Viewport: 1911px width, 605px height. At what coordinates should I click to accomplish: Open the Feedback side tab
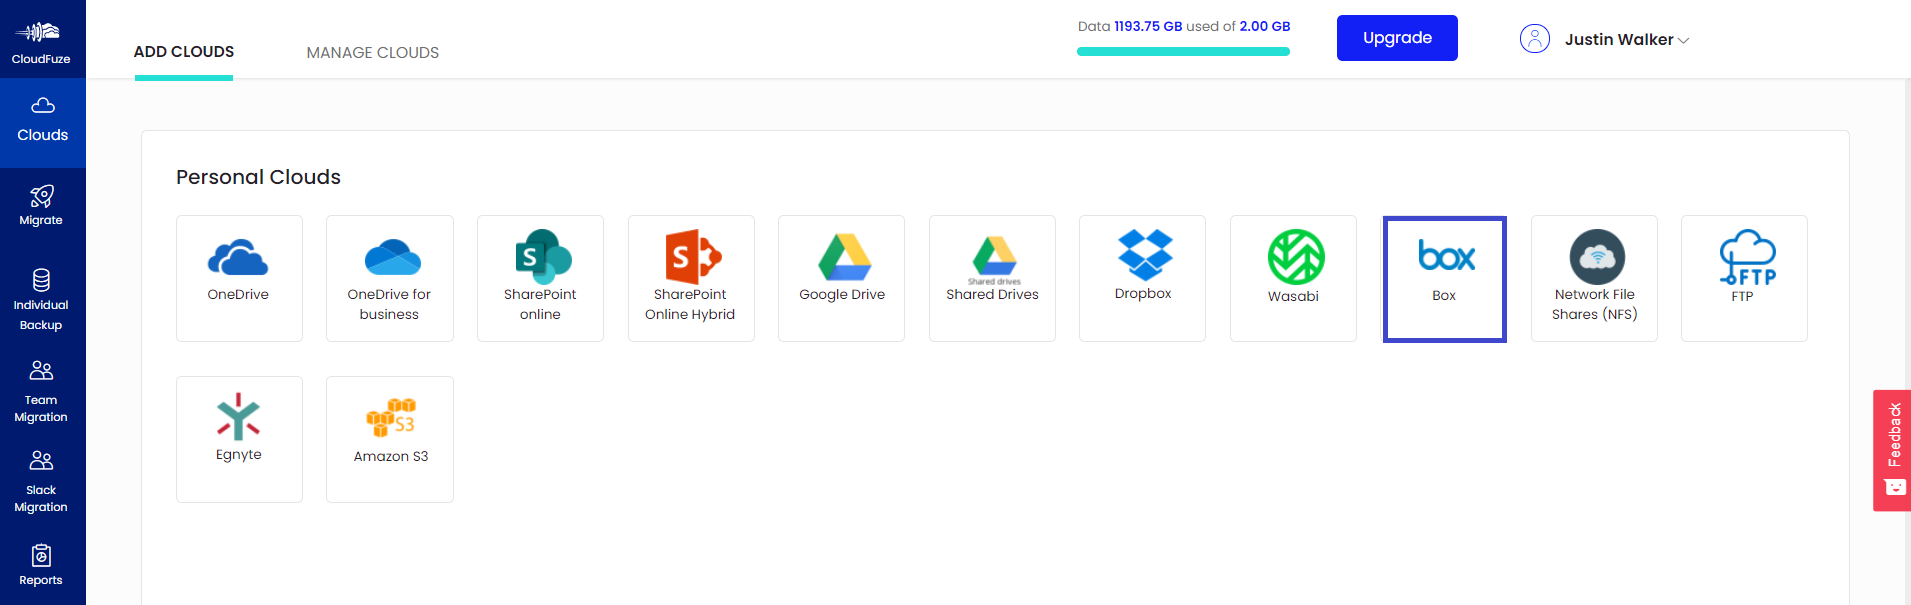[x=1892, y=450]
